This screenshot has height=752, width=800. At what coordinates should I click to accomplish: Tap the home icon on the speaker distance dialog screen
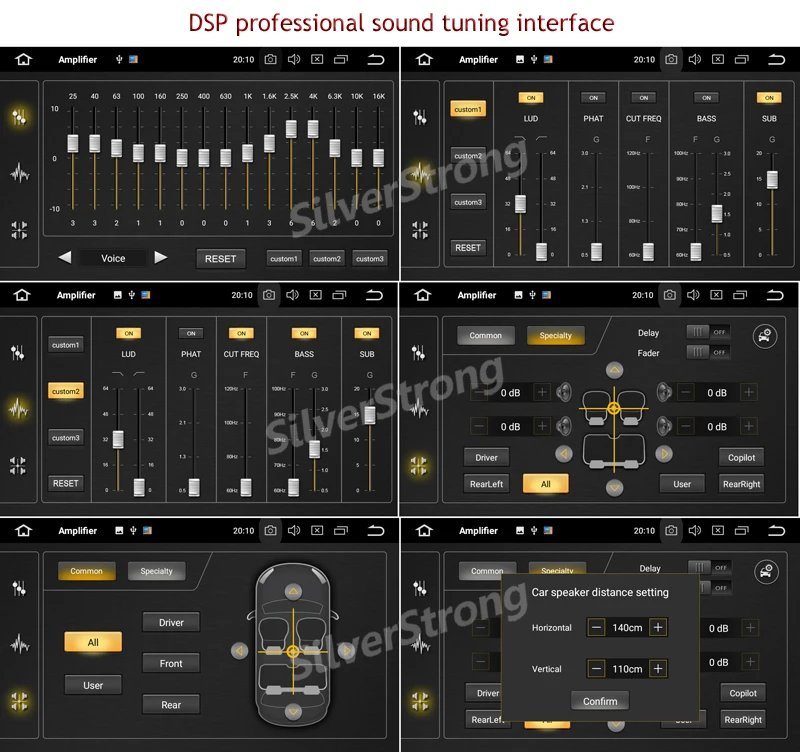pyautogui.click(x=424, y=531)
